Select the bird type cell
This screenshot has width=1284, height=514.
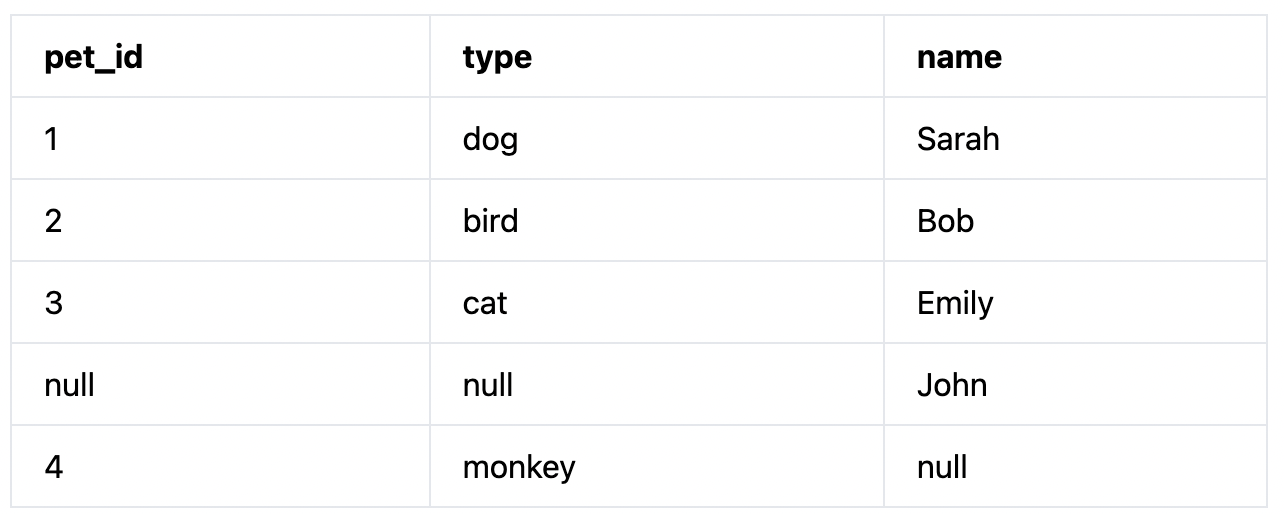tap(657, 220)
